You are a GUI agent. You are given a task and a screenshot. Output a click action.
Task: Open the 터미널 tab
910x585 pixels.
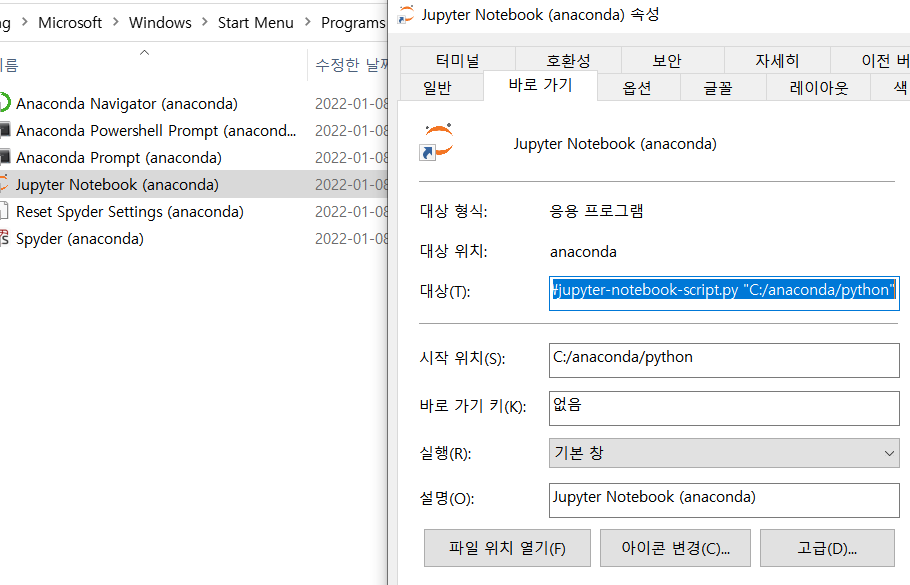pos(458,60)
